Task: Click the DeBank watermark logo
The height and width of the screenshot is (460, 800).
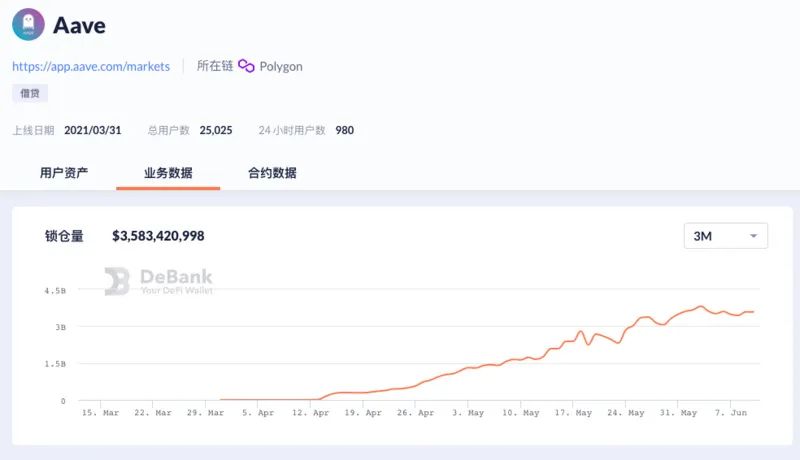Action: click(159, 281)
